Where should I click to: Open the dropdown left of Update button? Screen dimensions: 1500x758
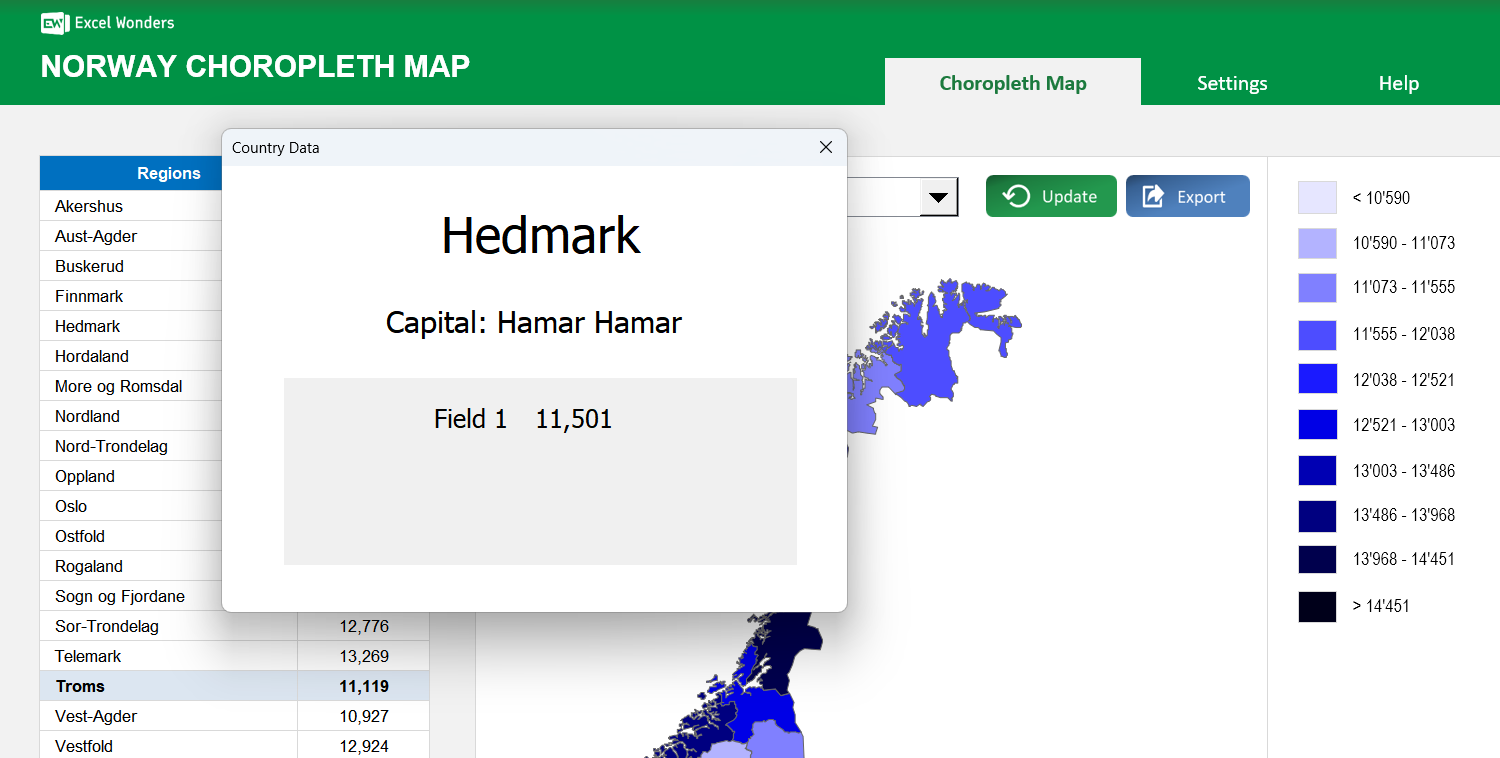938,197
